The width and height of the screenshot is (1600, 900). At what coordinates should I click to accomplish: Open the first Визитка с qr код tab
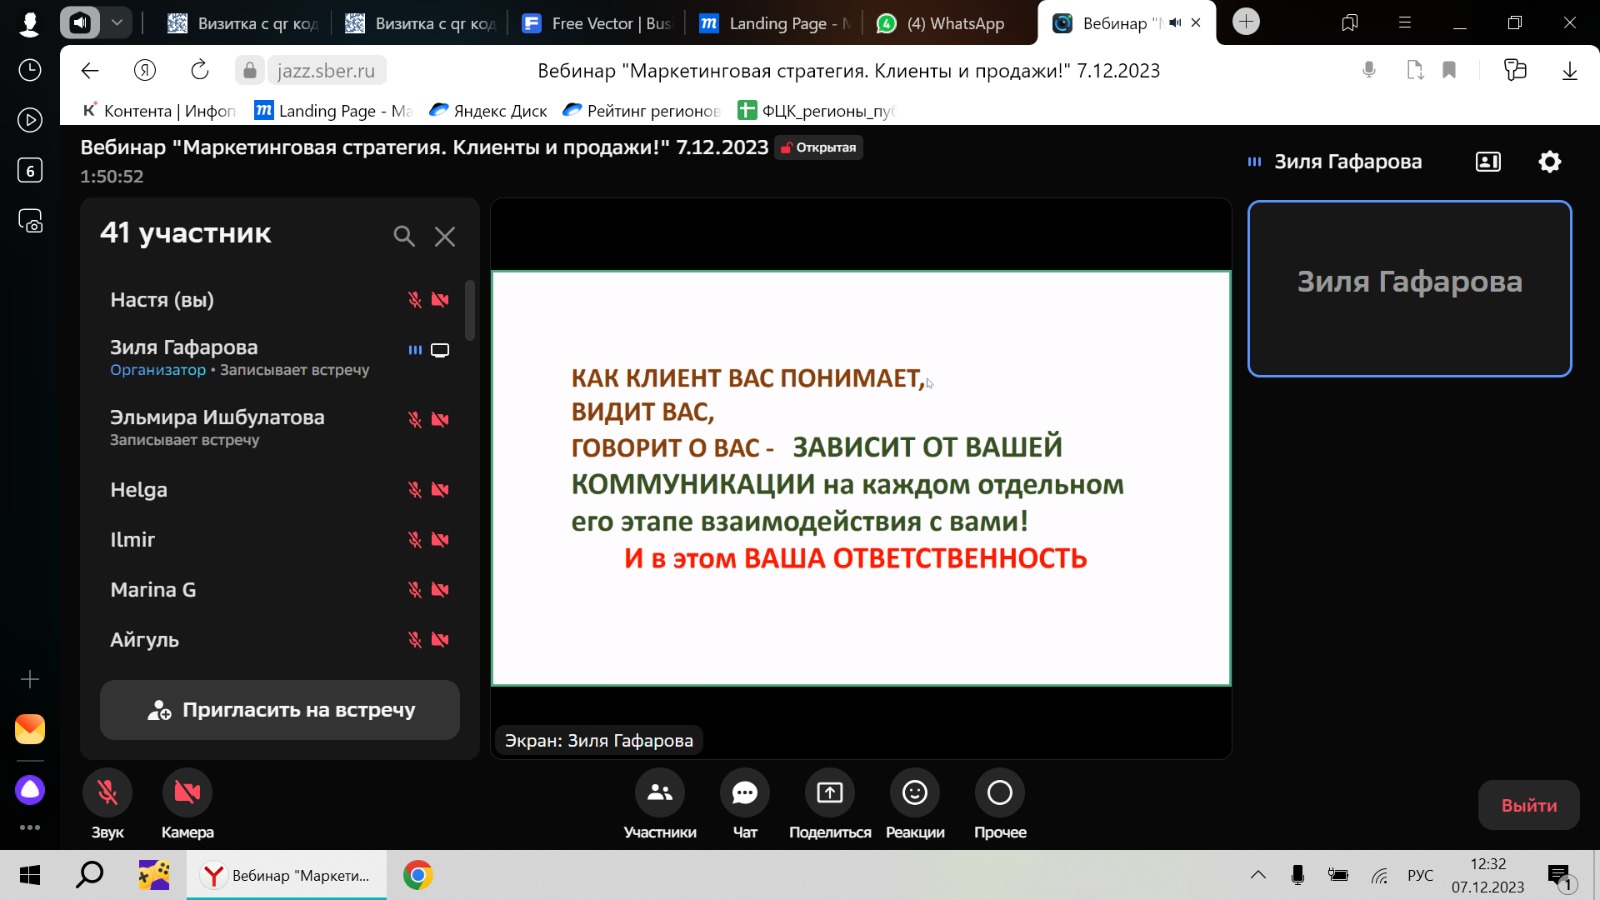[x=243, y=23]
